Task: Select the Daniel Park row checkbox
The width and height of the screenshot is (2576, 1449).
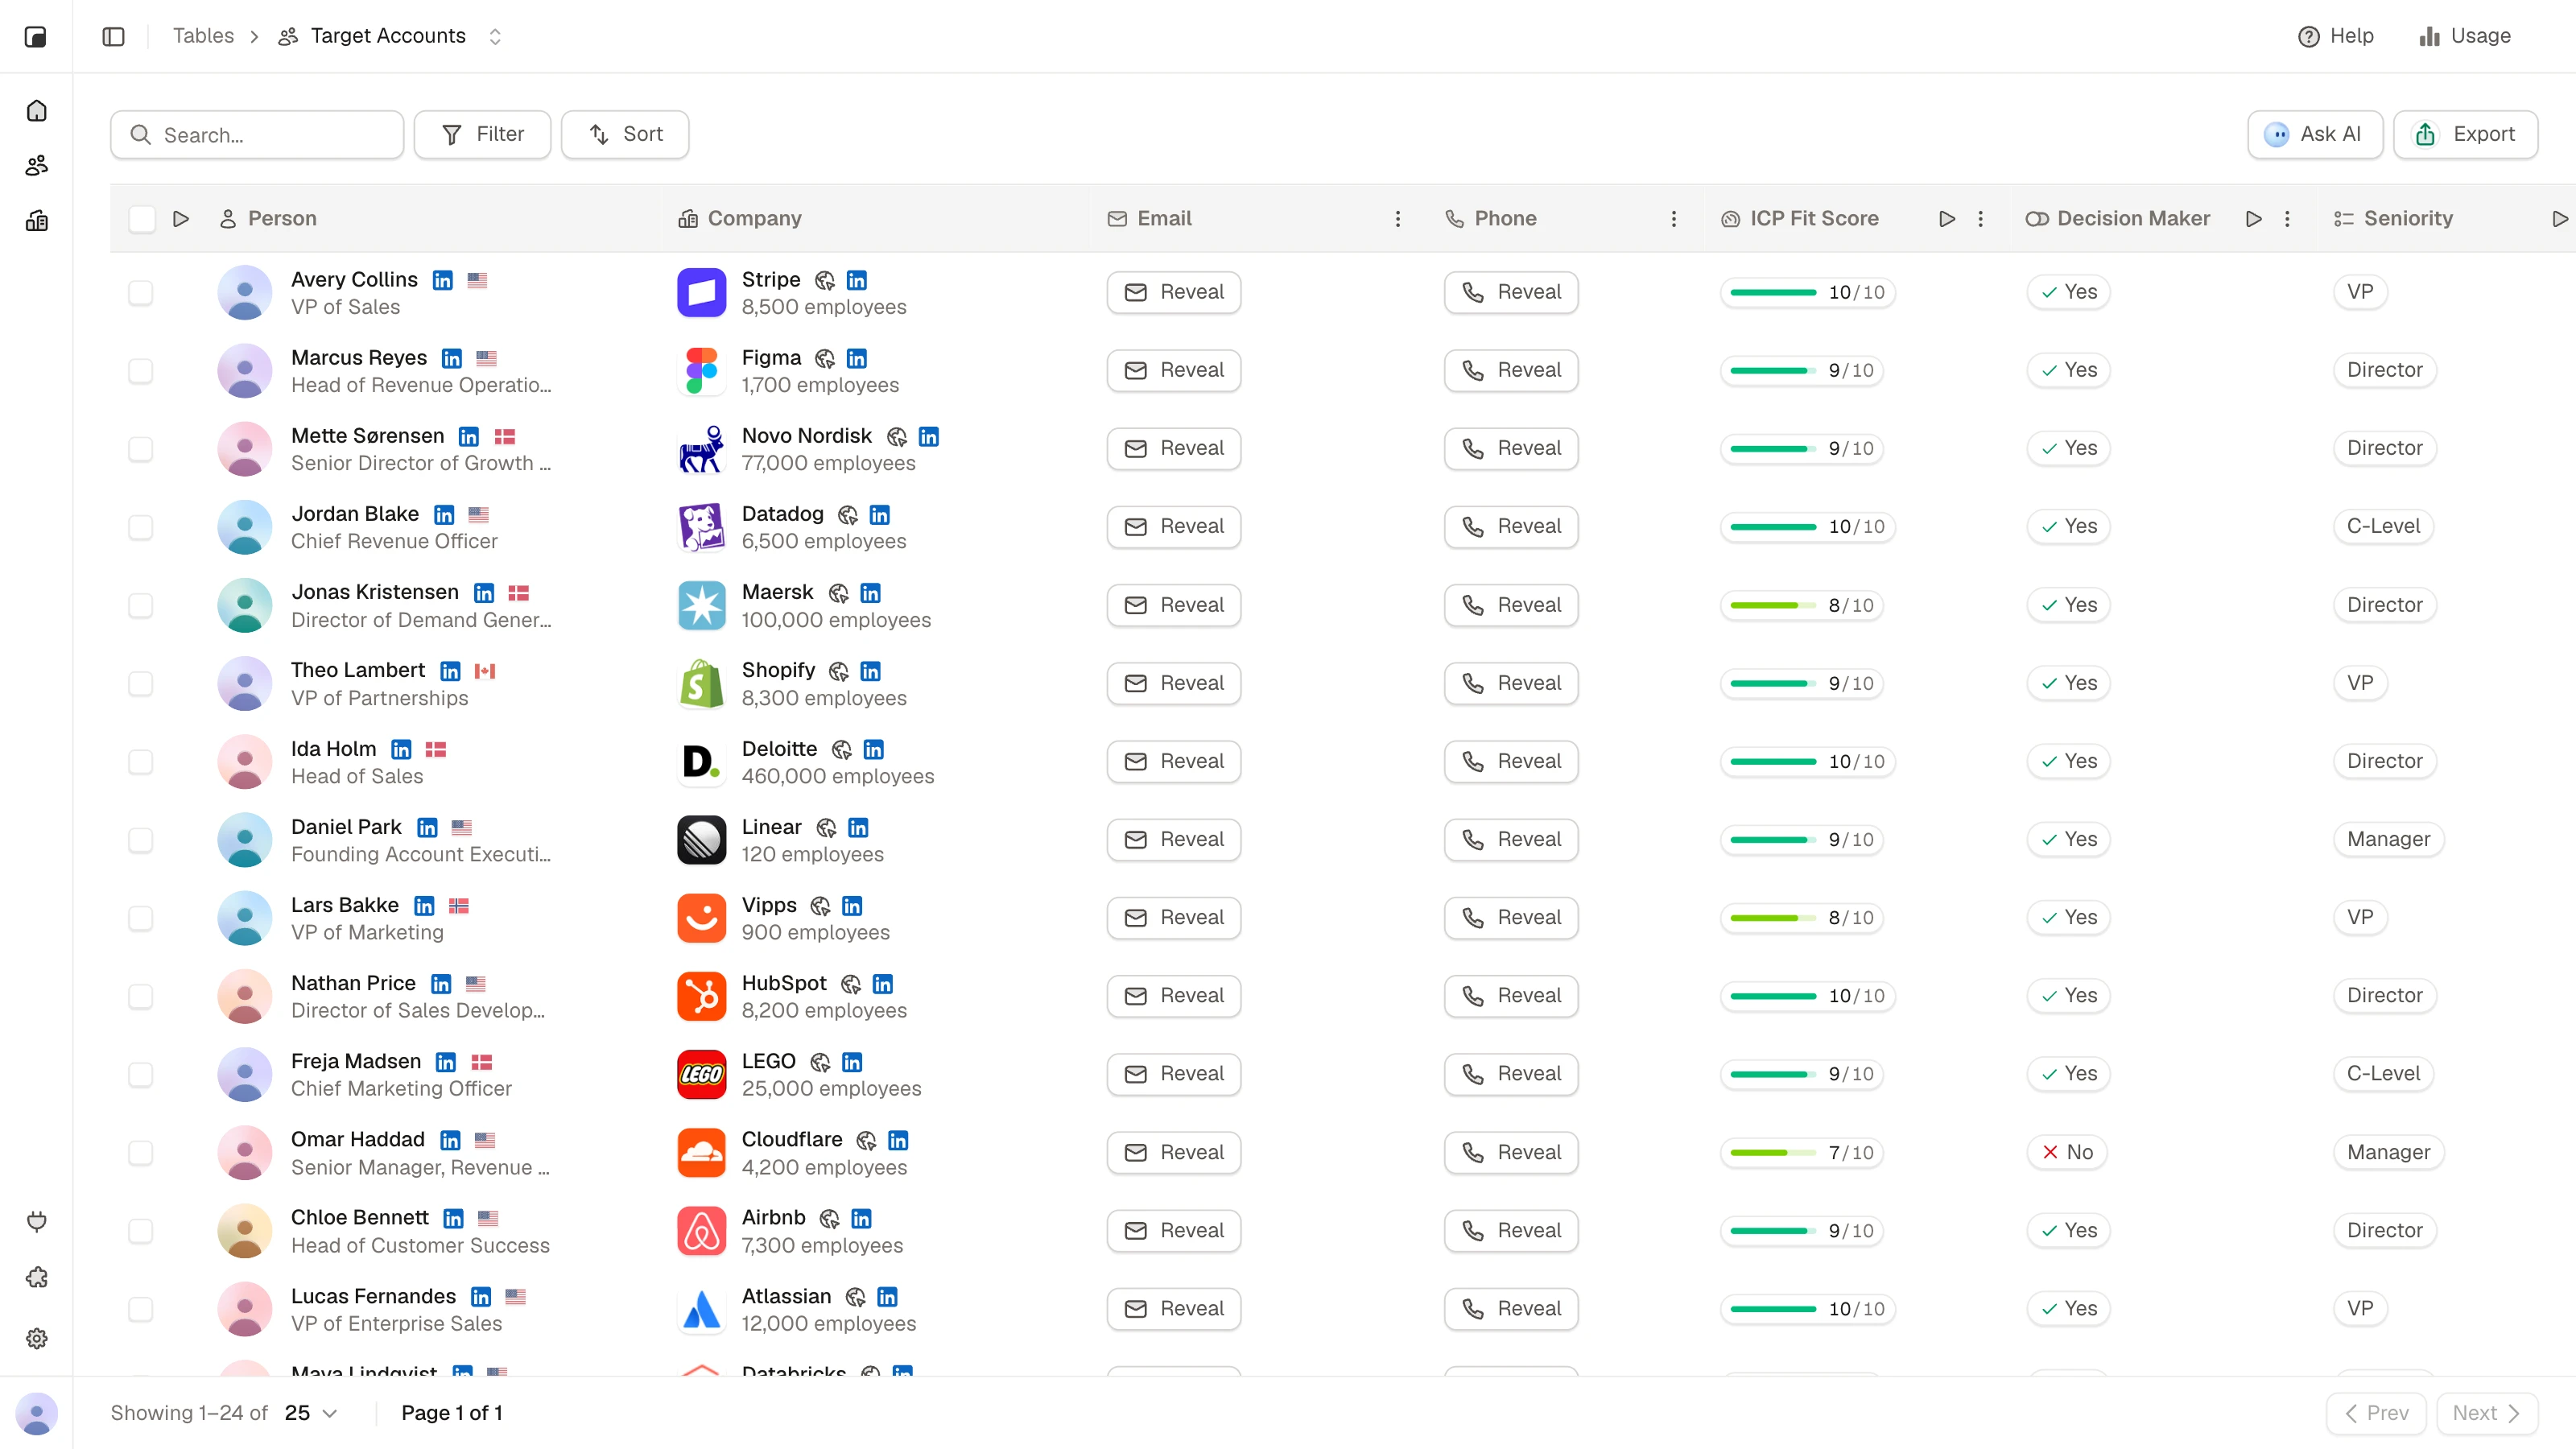Action: tap(141, 840)
